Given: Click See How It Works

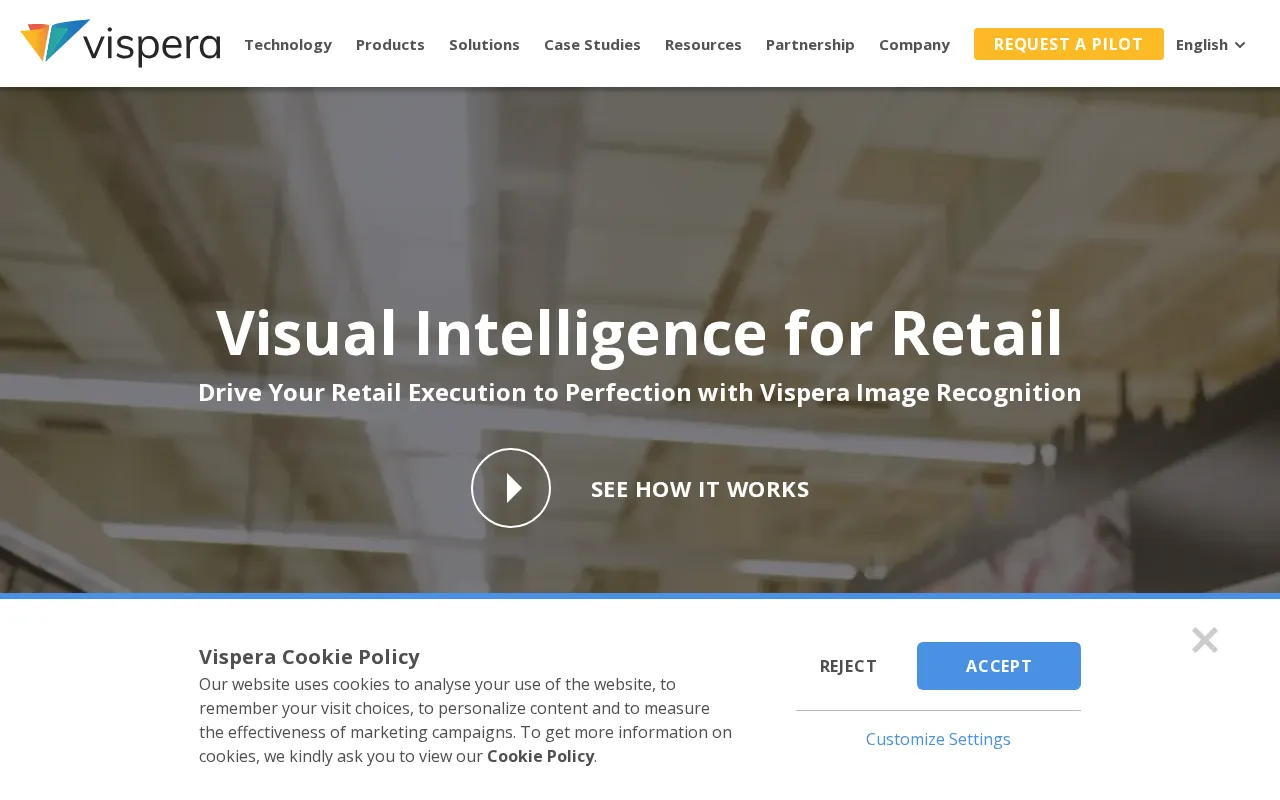Looking at the screenshot, I should [x=700, y=489].
